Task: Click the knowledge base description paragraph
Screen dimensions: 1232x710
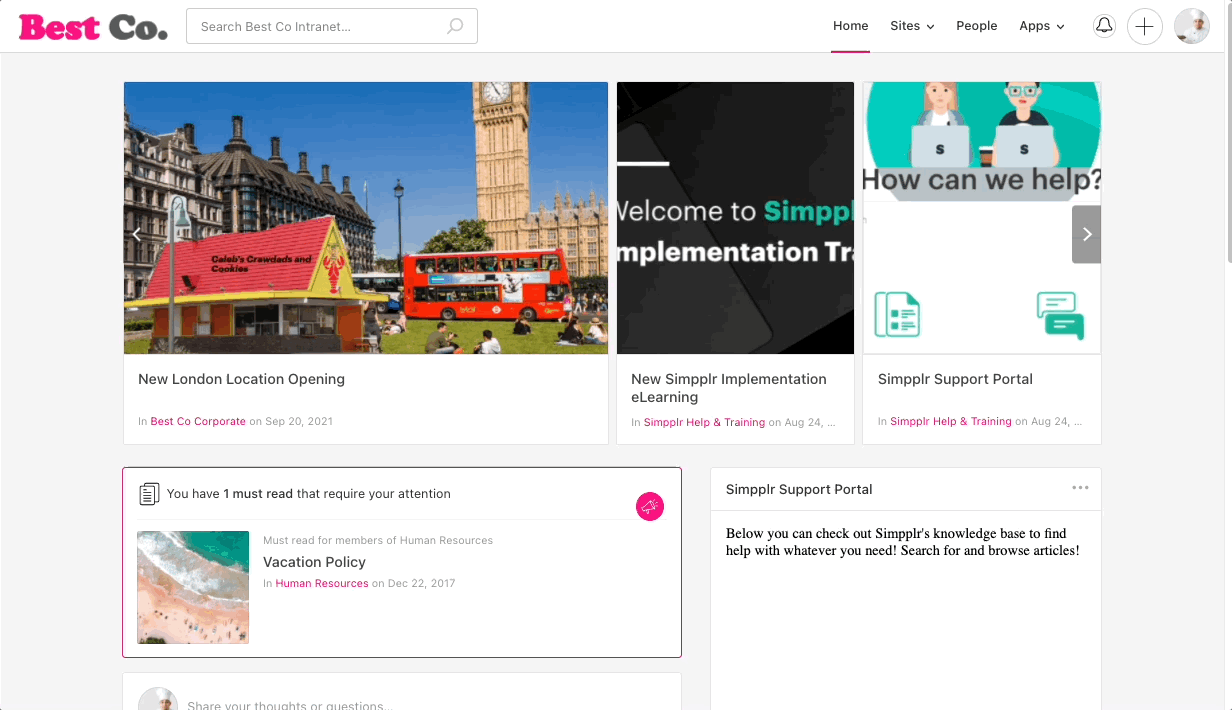Action: (903, 542)
